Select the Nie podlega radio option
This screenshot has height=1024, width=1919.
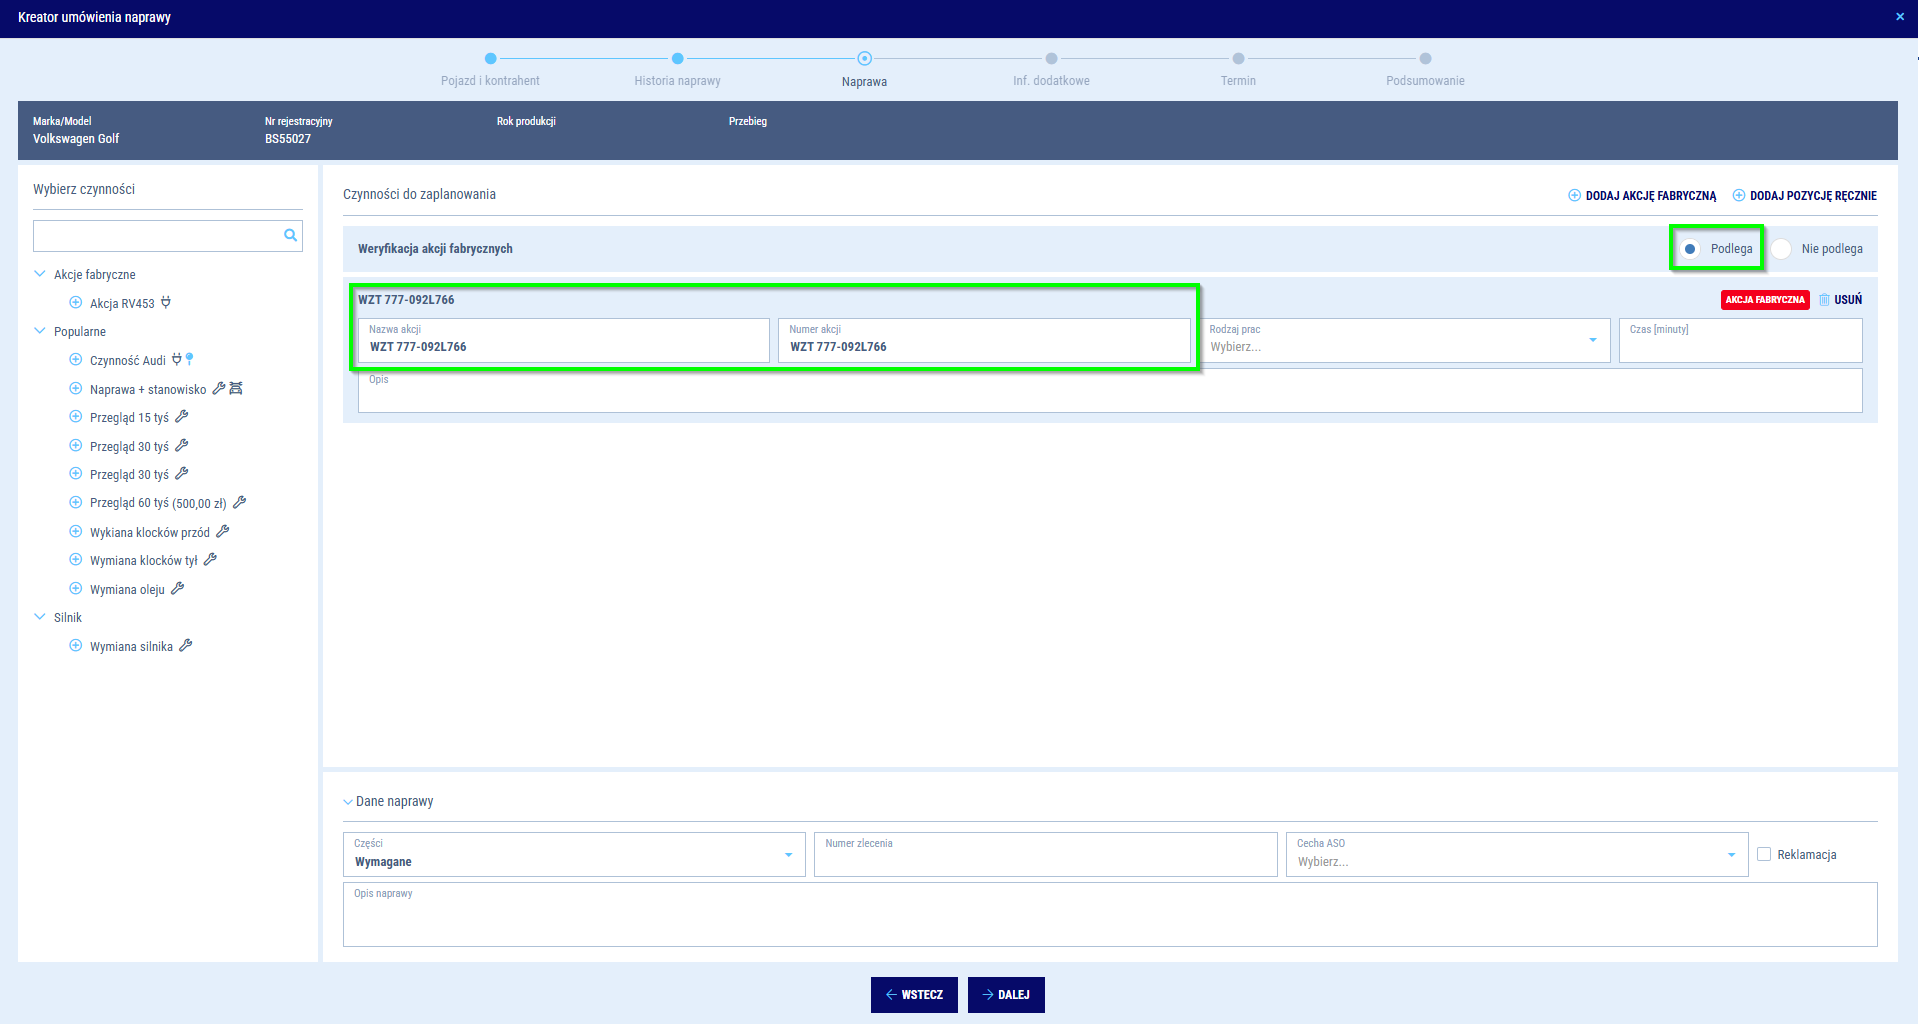point(1781,249)
